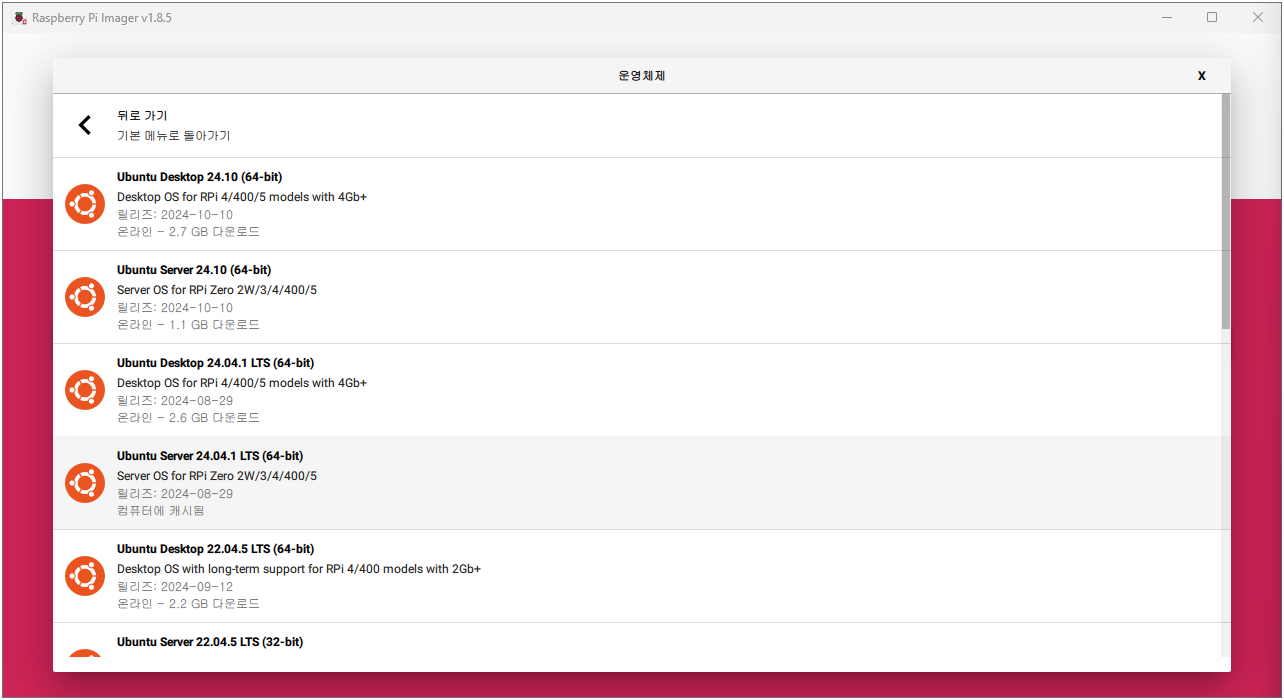Click the back arrow icon
1284x700 pixels.
point(85,125)
